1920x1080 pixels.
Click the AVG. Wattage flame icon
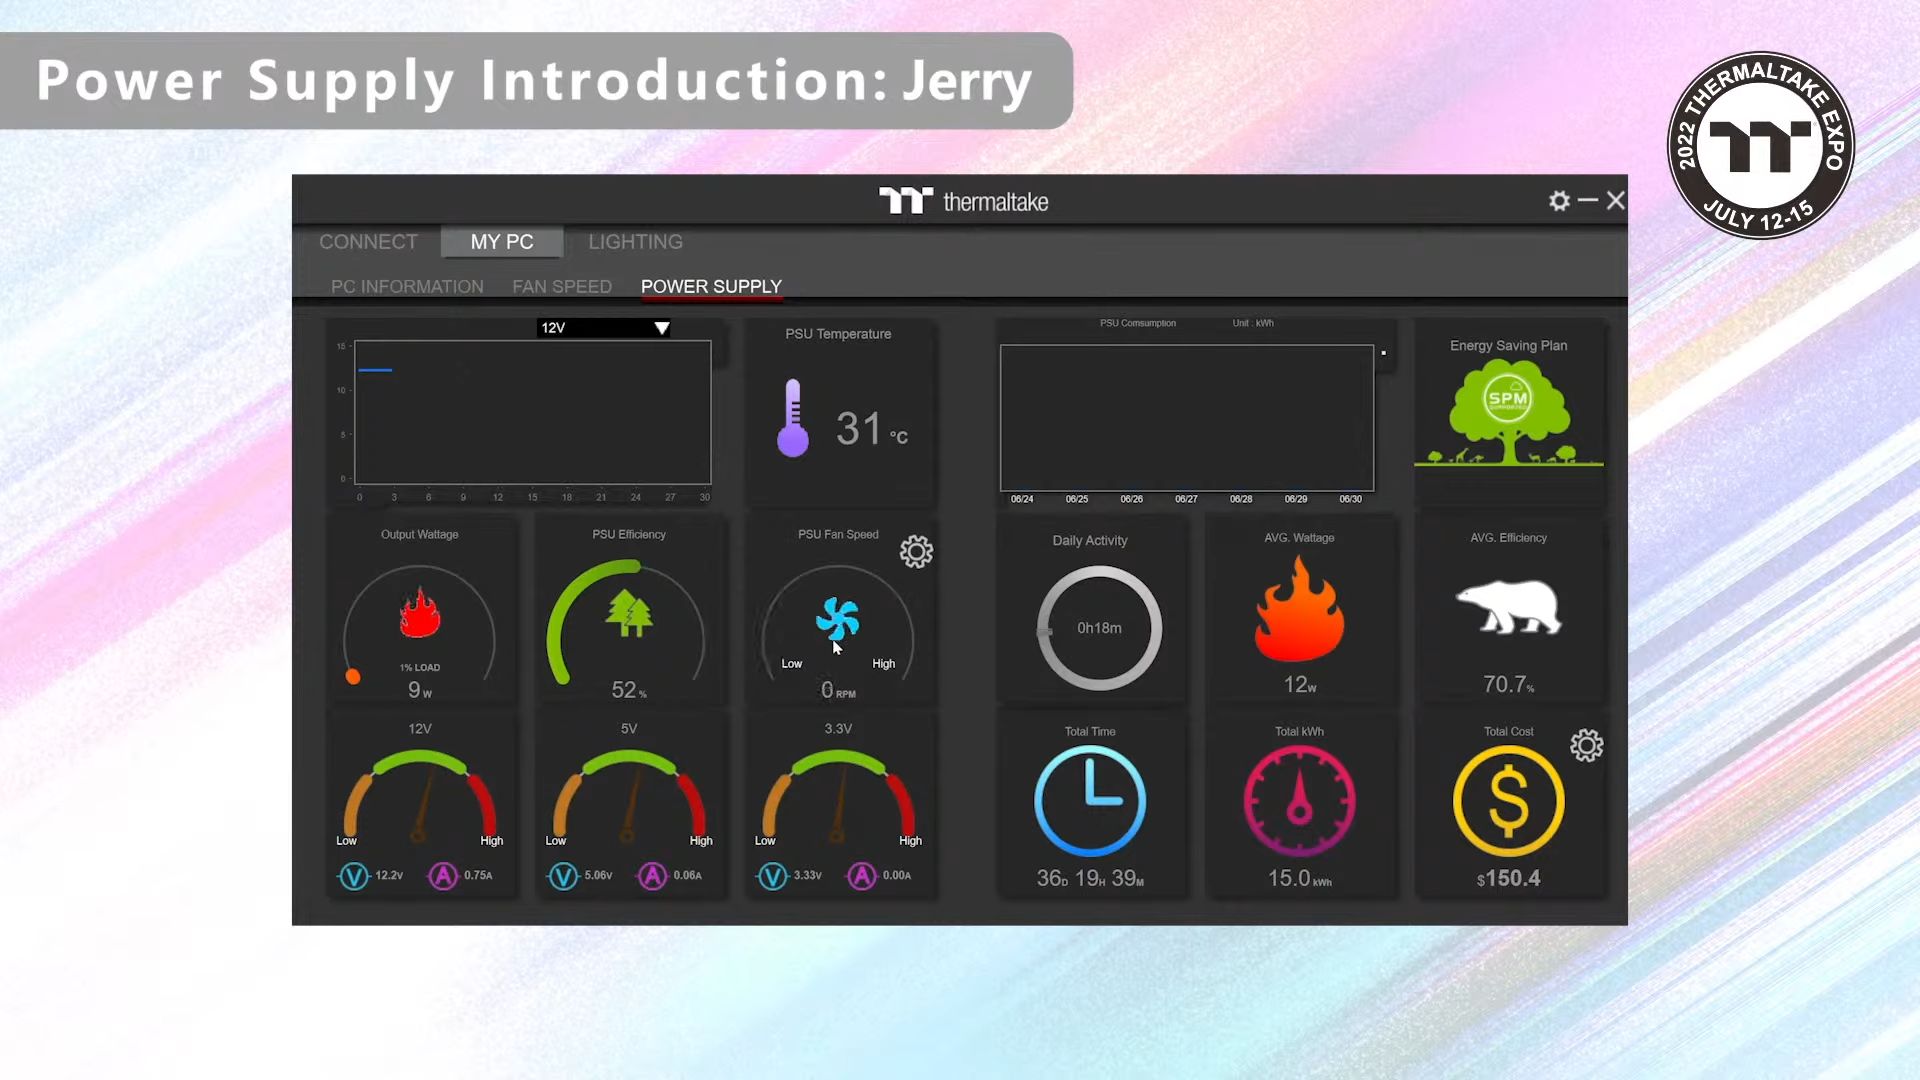(1299, 610)
